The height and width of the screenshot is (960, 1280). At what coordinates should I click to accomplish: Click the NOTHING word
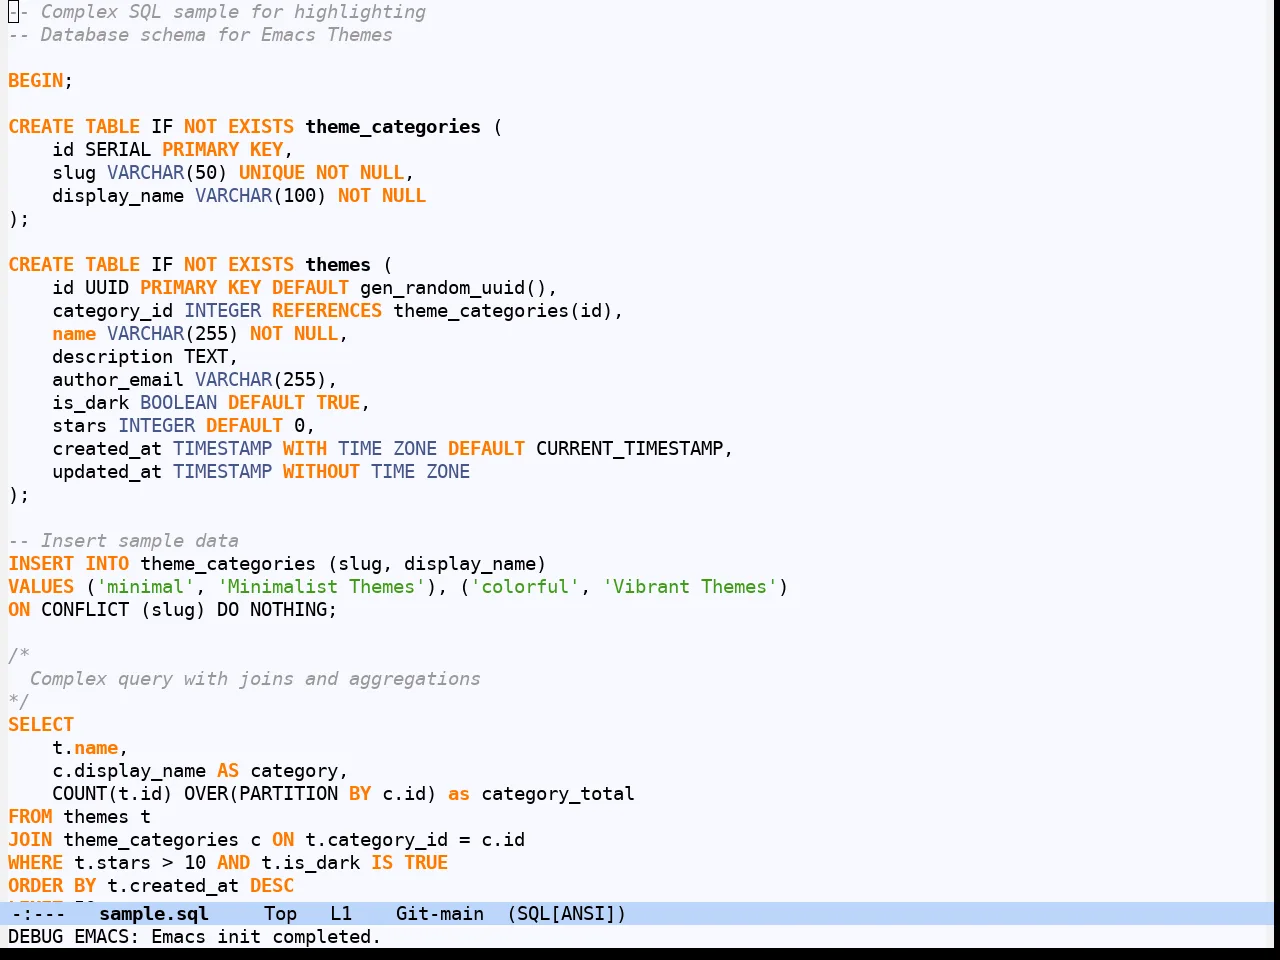coord(288,609)
